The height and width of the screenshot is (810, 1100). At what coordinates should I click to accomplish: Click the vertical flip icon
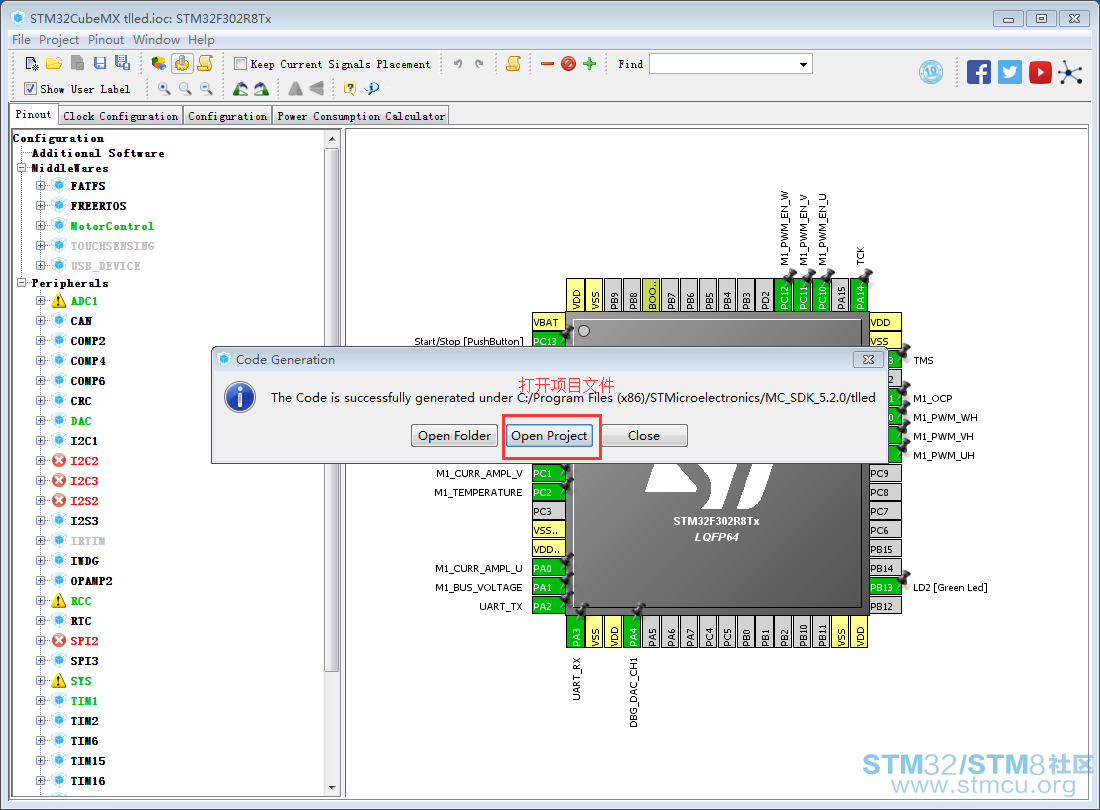tap(316, 88)
